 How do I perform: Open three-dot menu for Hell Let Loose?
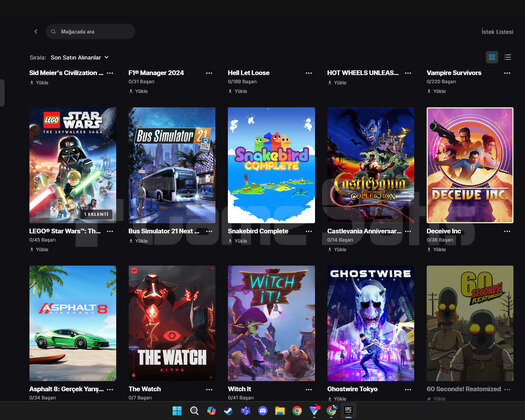[x=309, y=73]
